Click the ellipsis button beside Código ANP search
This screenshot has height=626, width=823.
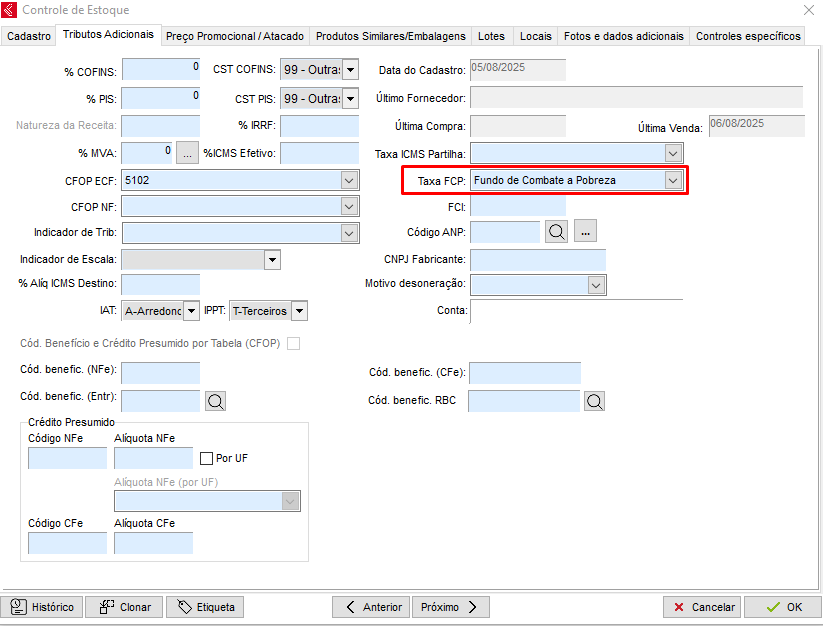586,232
